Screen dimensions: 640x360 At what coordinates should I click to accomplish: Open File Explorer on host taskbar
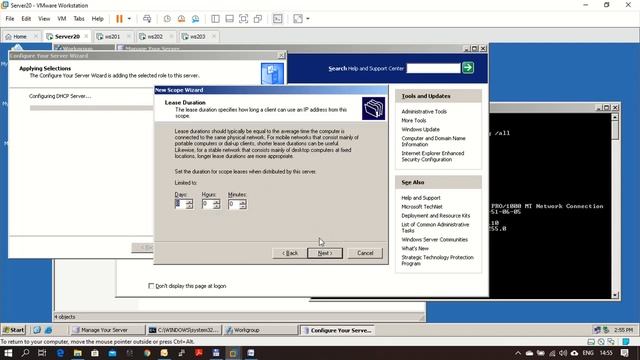(x=78, y=353)
